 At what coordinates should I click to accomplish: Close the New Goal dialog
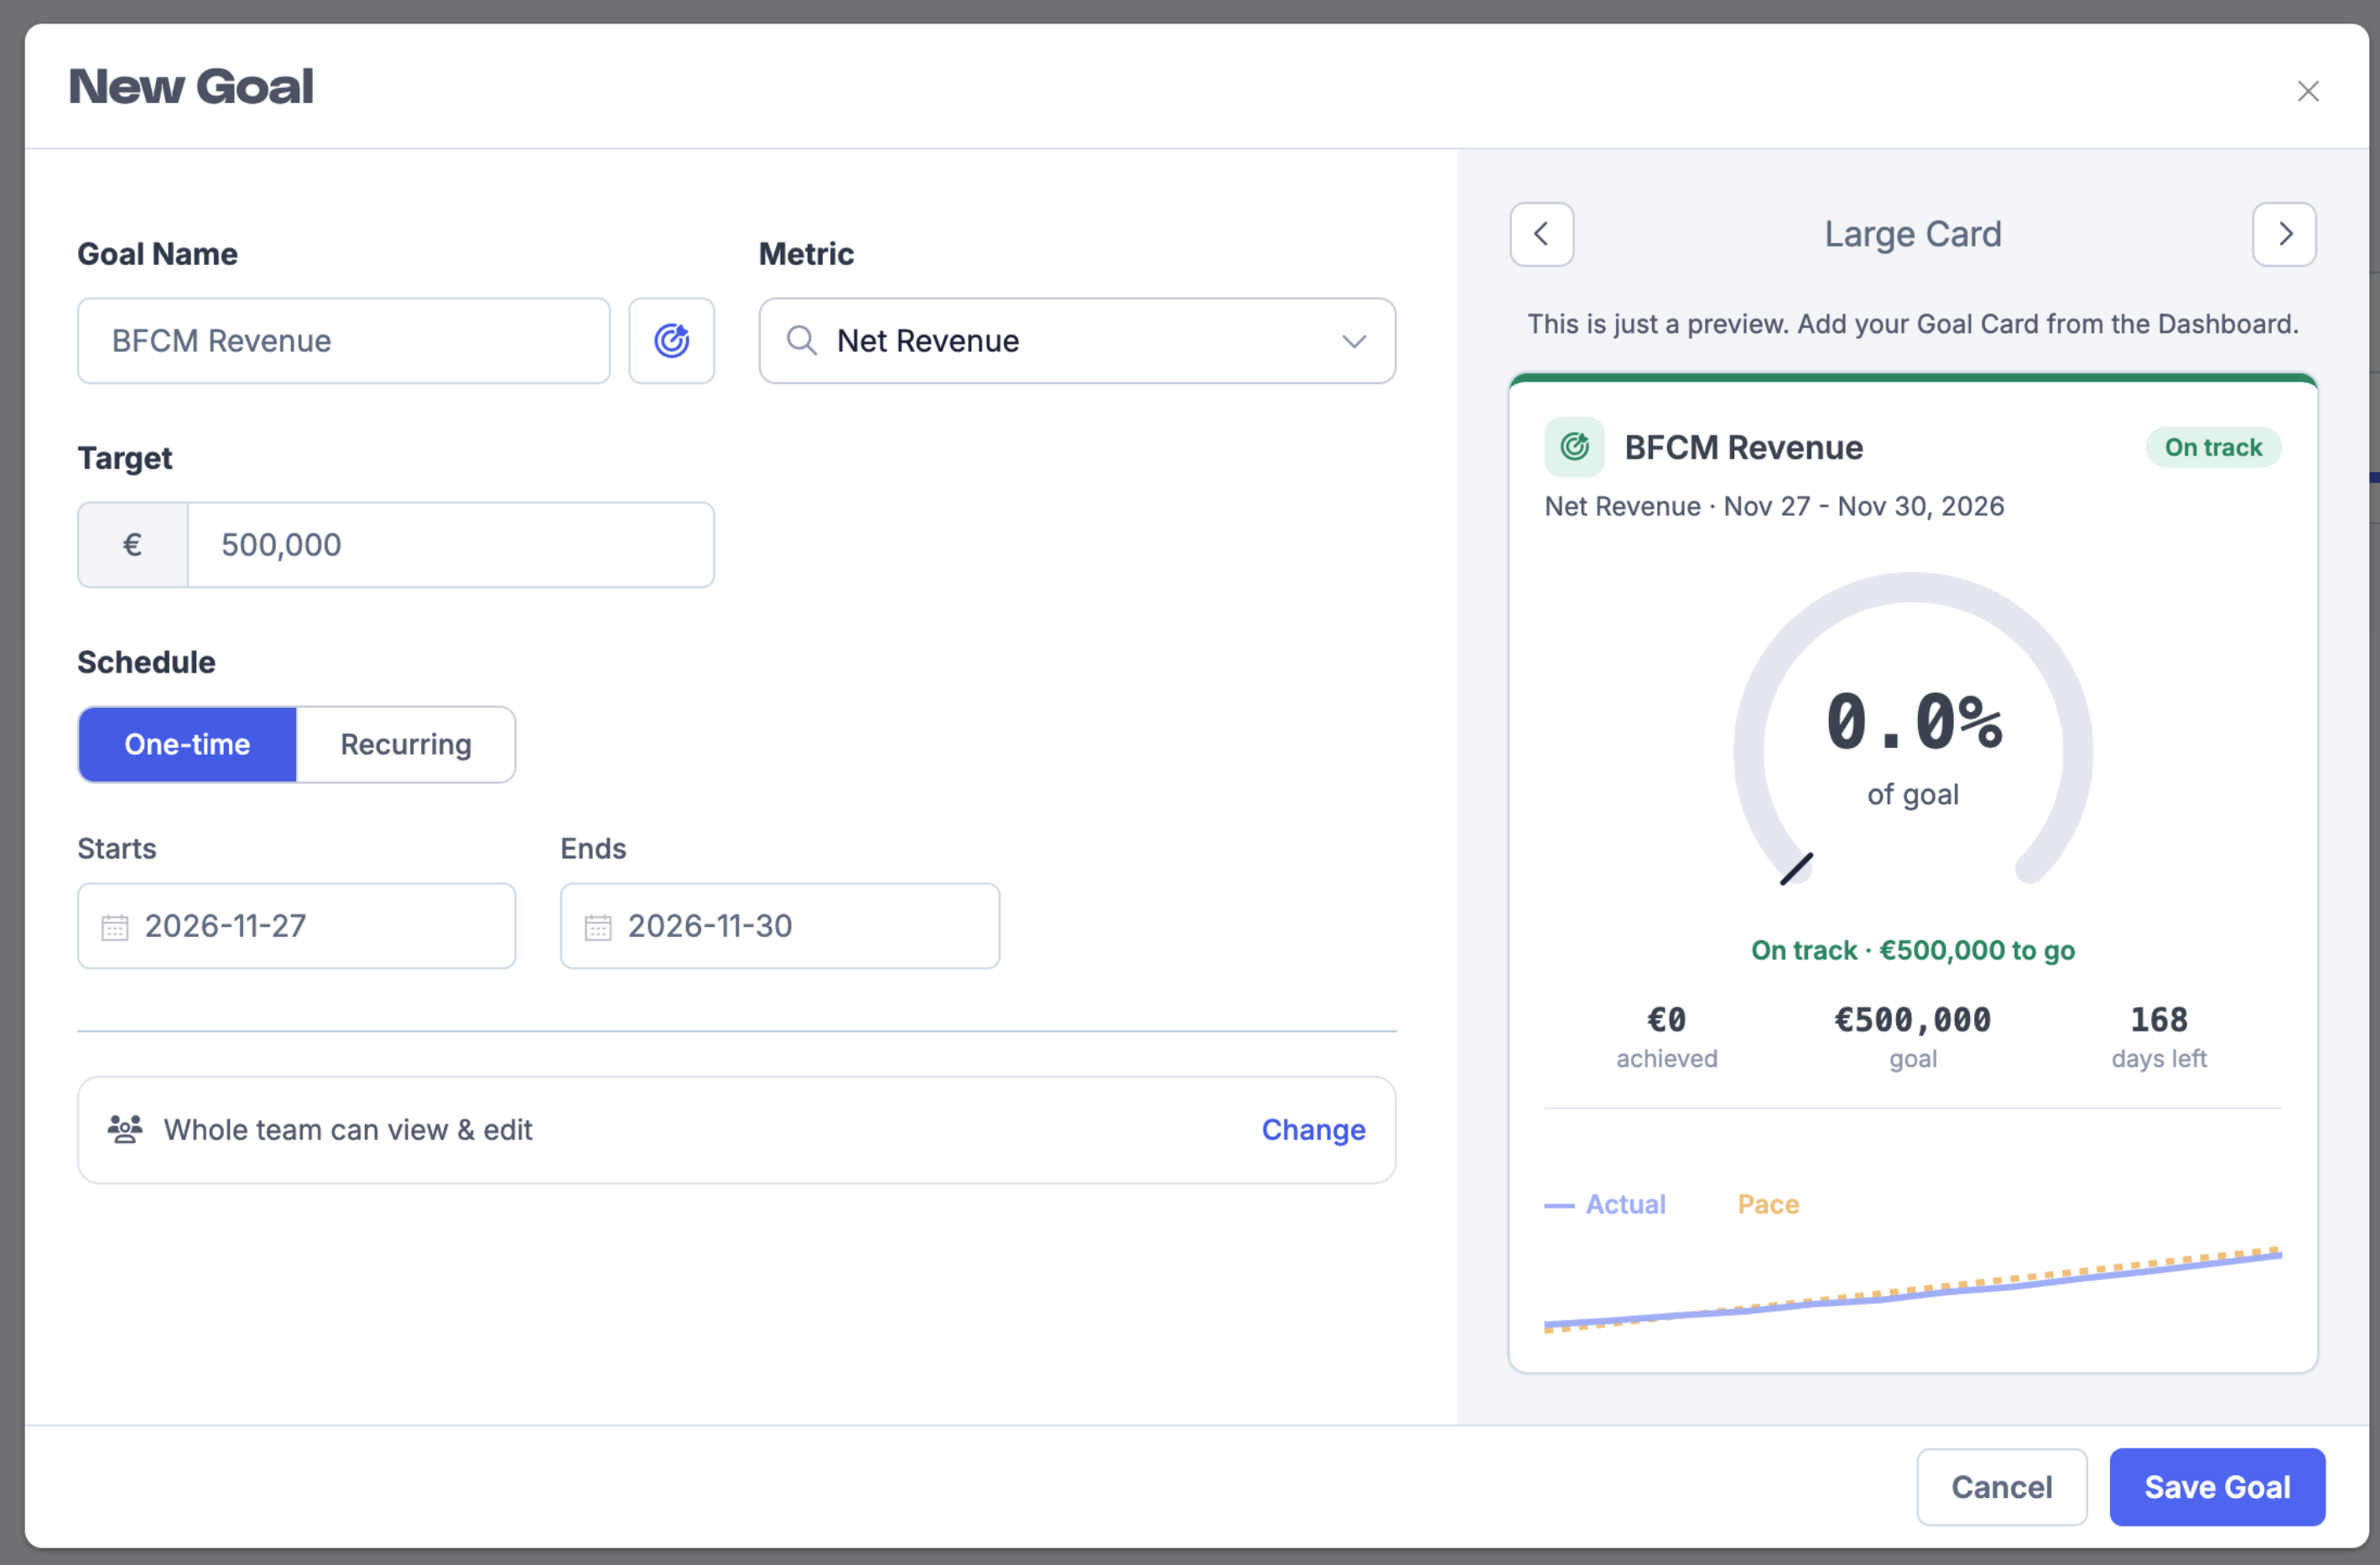[x=2308, y=91]
